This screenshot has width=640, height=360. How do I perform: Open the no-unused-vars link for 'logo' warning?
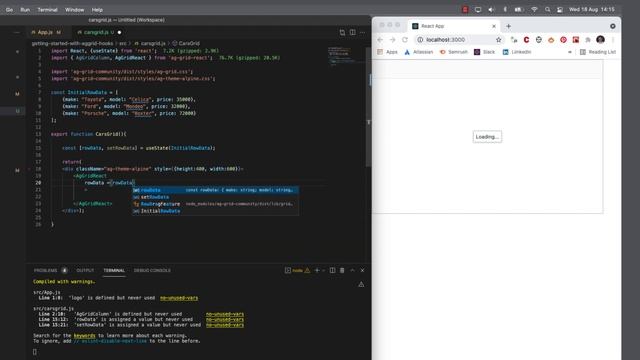point(179,298)
